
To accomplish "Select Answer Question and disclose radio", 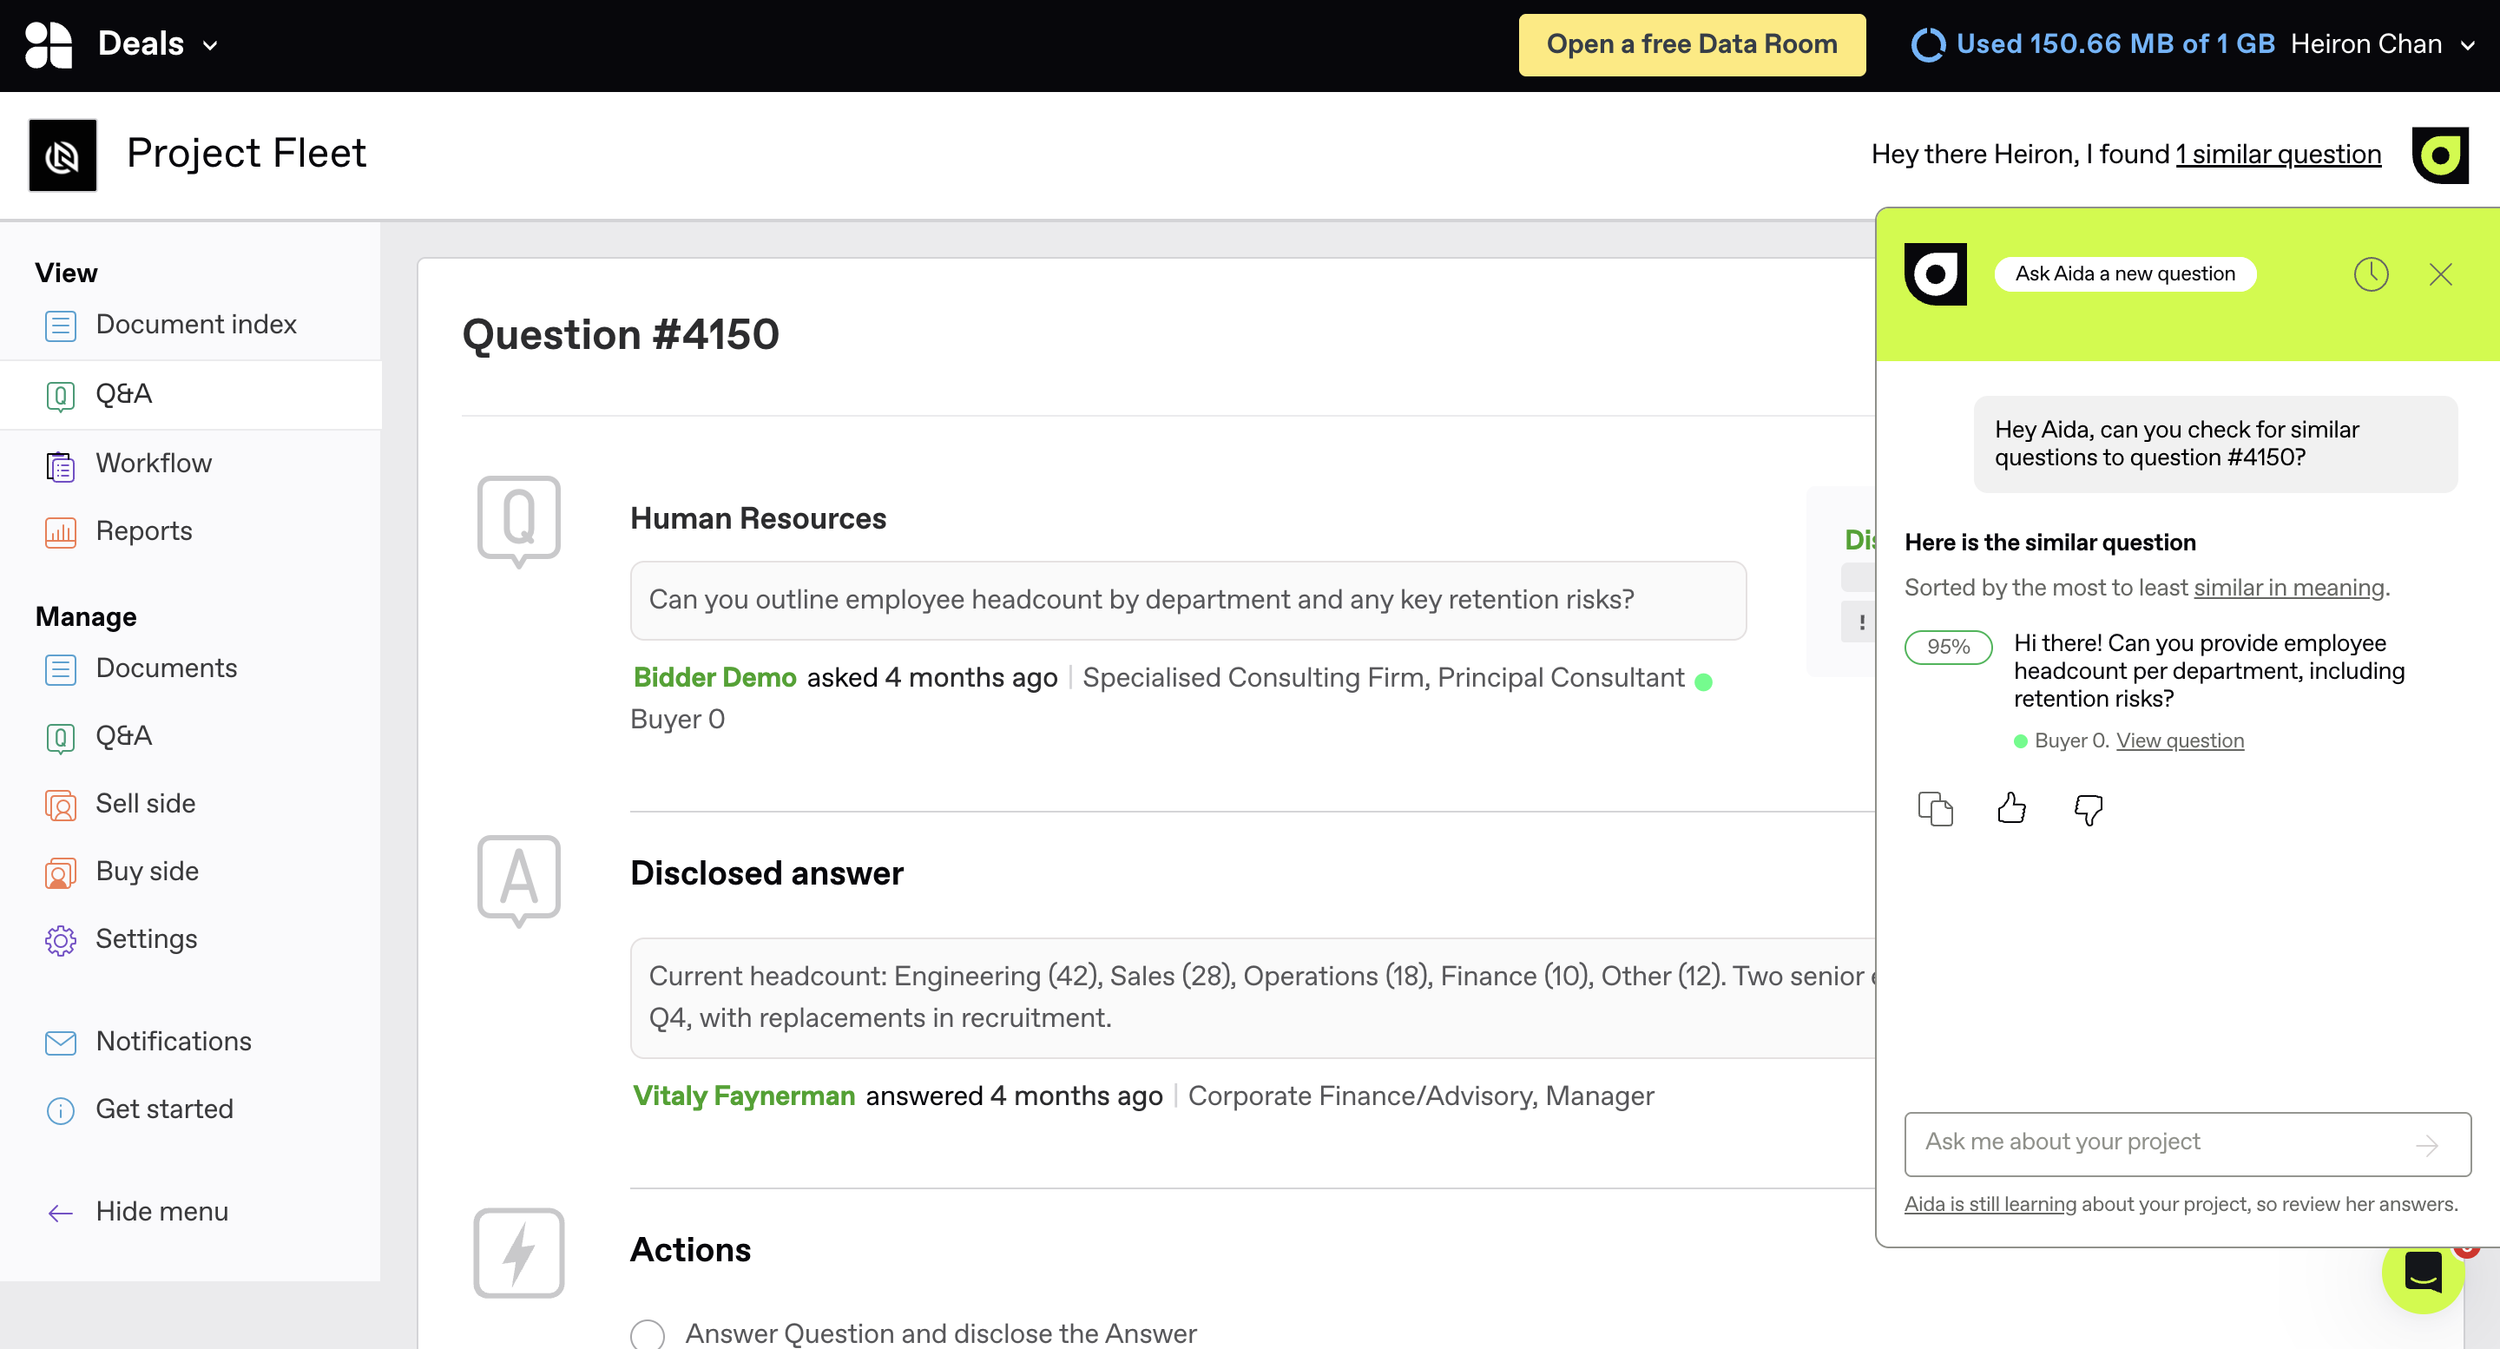I will click(647, 1334).
